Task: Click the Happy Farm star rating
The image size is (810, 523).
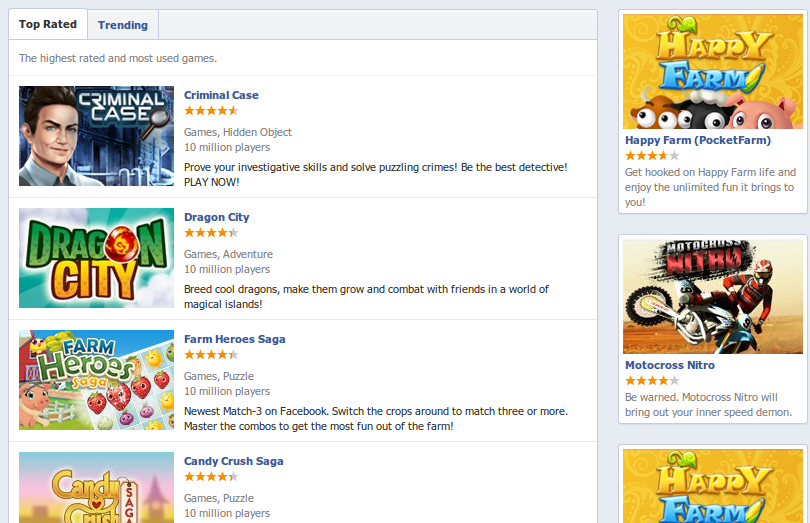Action: point(652,156)
